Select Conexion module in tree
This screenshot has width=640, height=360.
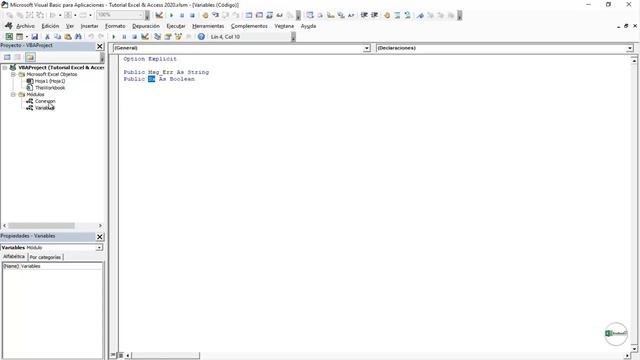pos(45,101)
